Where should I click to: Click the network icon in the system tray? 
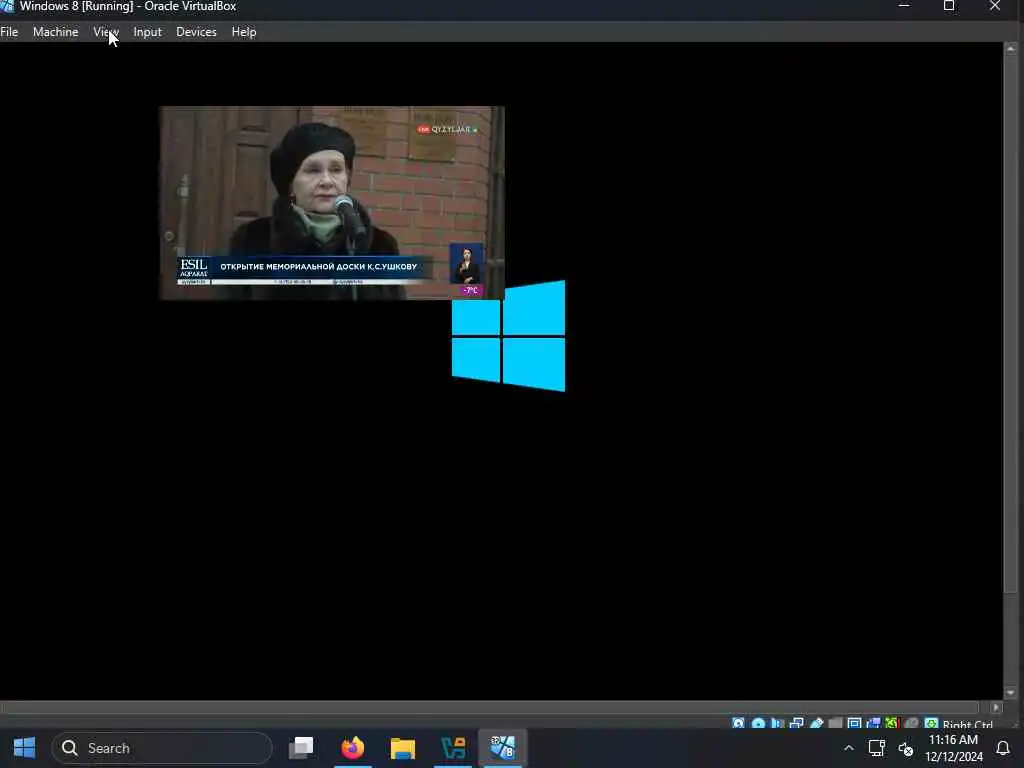coord(876,748)
